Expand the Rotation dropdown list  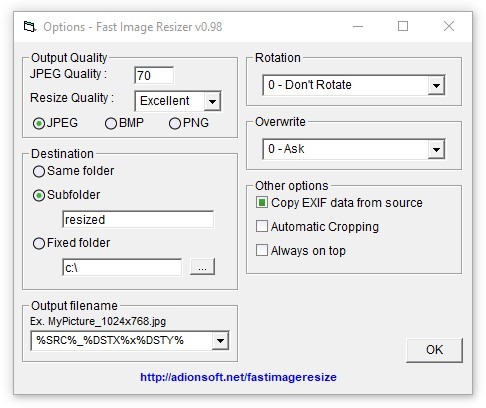[436, 85]
